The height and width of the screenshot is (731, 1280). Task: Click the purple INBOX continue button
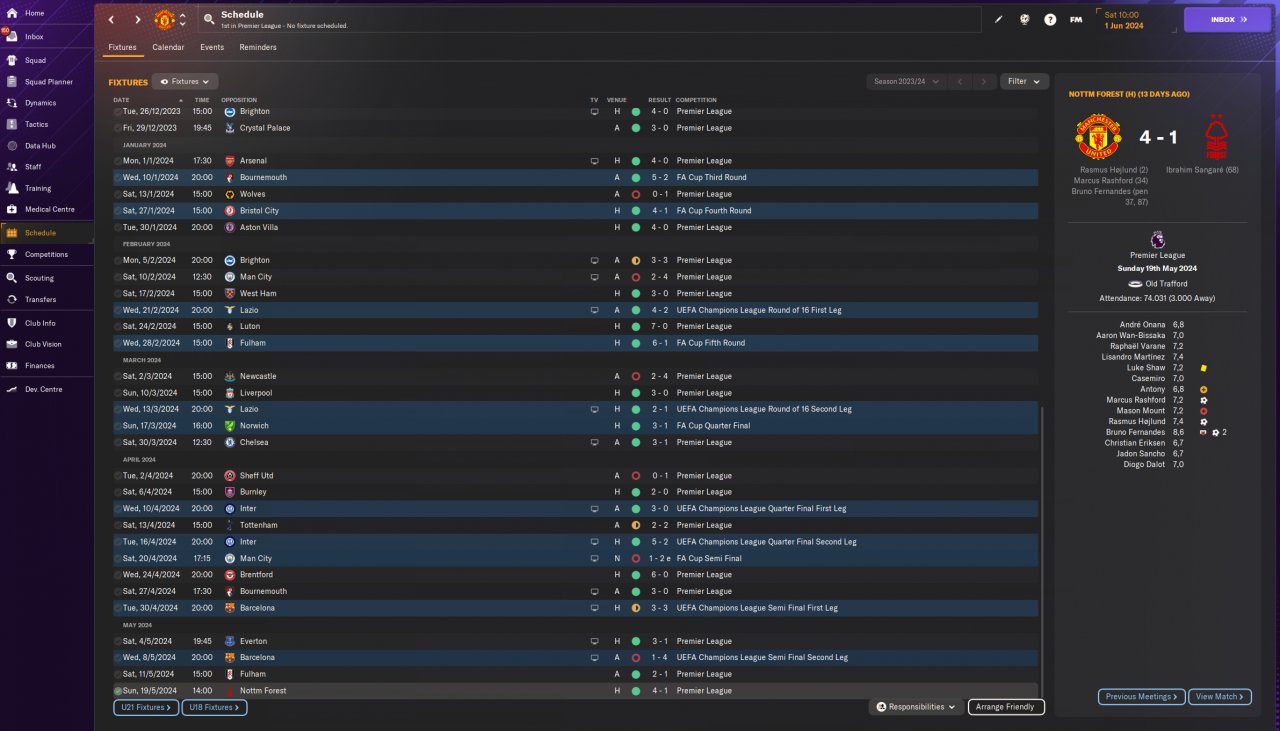pos(1228,20)
